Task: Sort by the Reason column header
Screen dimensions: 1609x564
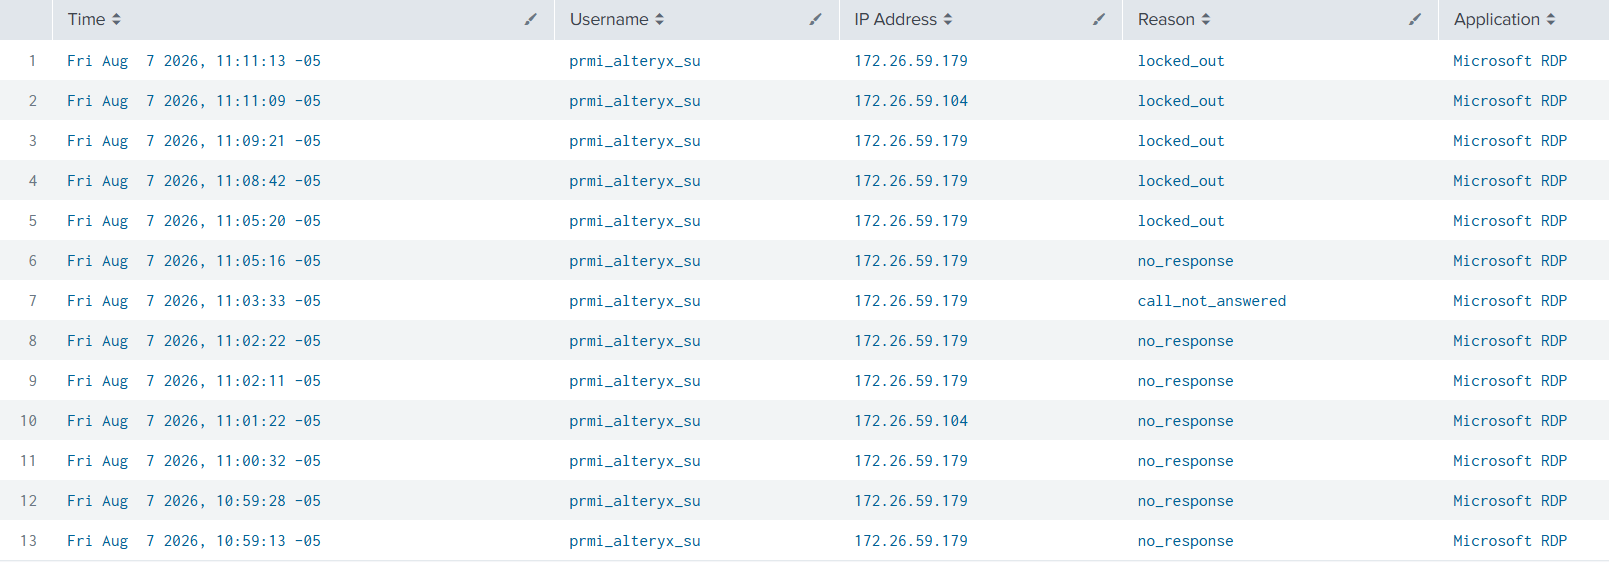Action: pos(1174,19)
